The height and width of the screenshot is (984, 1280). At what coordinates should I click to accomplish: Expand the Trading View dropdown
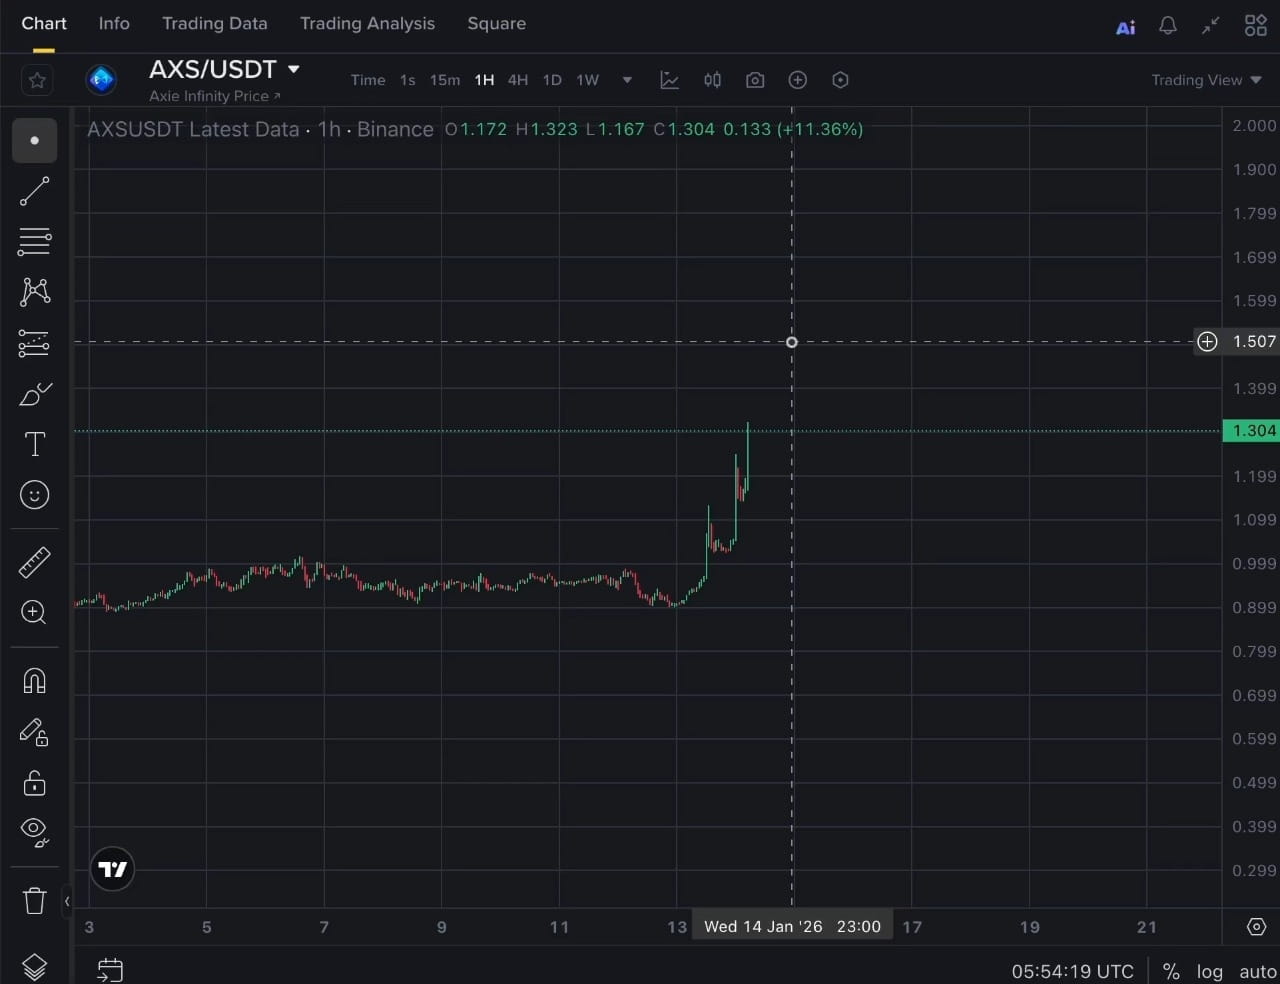[1207, 80]
